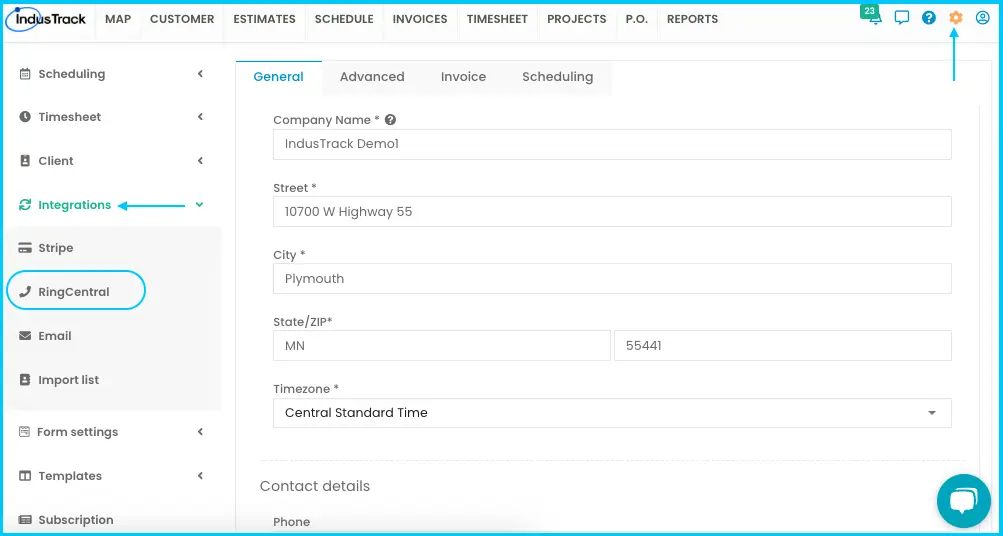Switch to the Invoice tab

click(x=463, y=77)
